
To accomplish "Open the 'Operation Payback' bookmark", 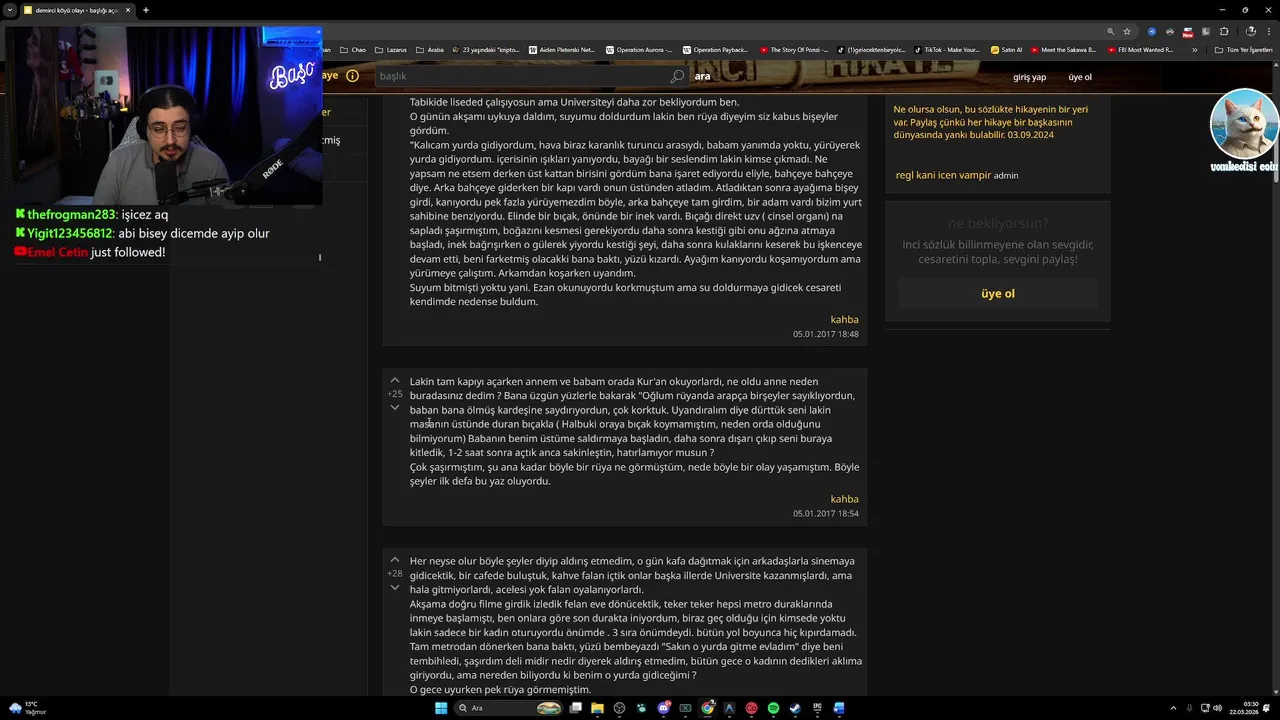I will pos(715,50).
